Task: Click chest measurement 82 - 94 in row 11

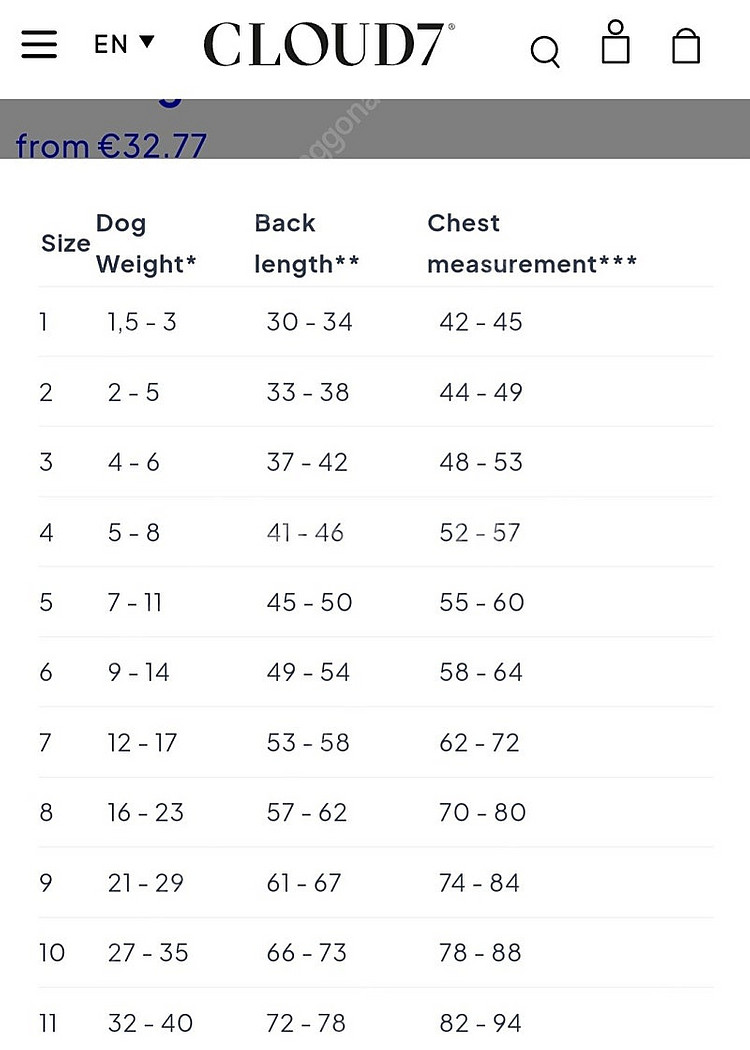Action: coord(482,1023)
